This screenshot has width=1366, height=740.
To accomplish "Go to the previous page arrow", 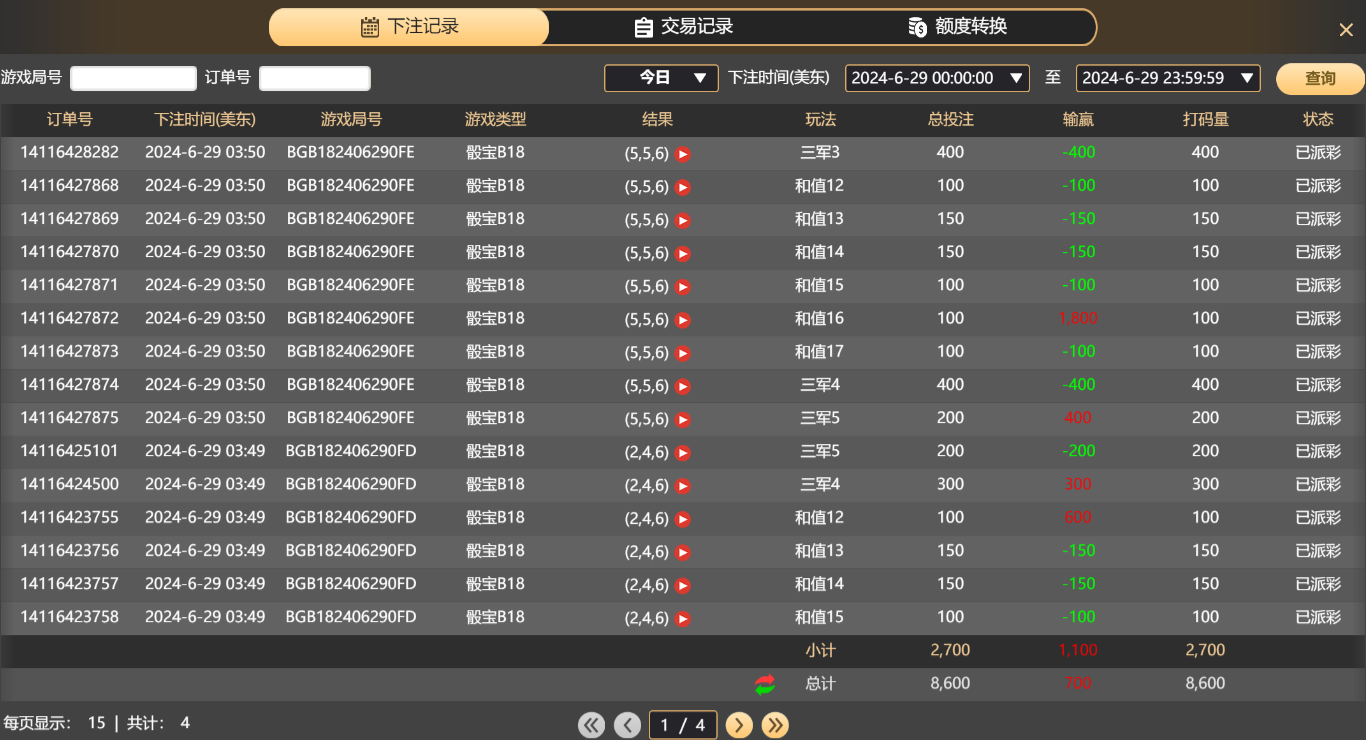I will 627,725.
